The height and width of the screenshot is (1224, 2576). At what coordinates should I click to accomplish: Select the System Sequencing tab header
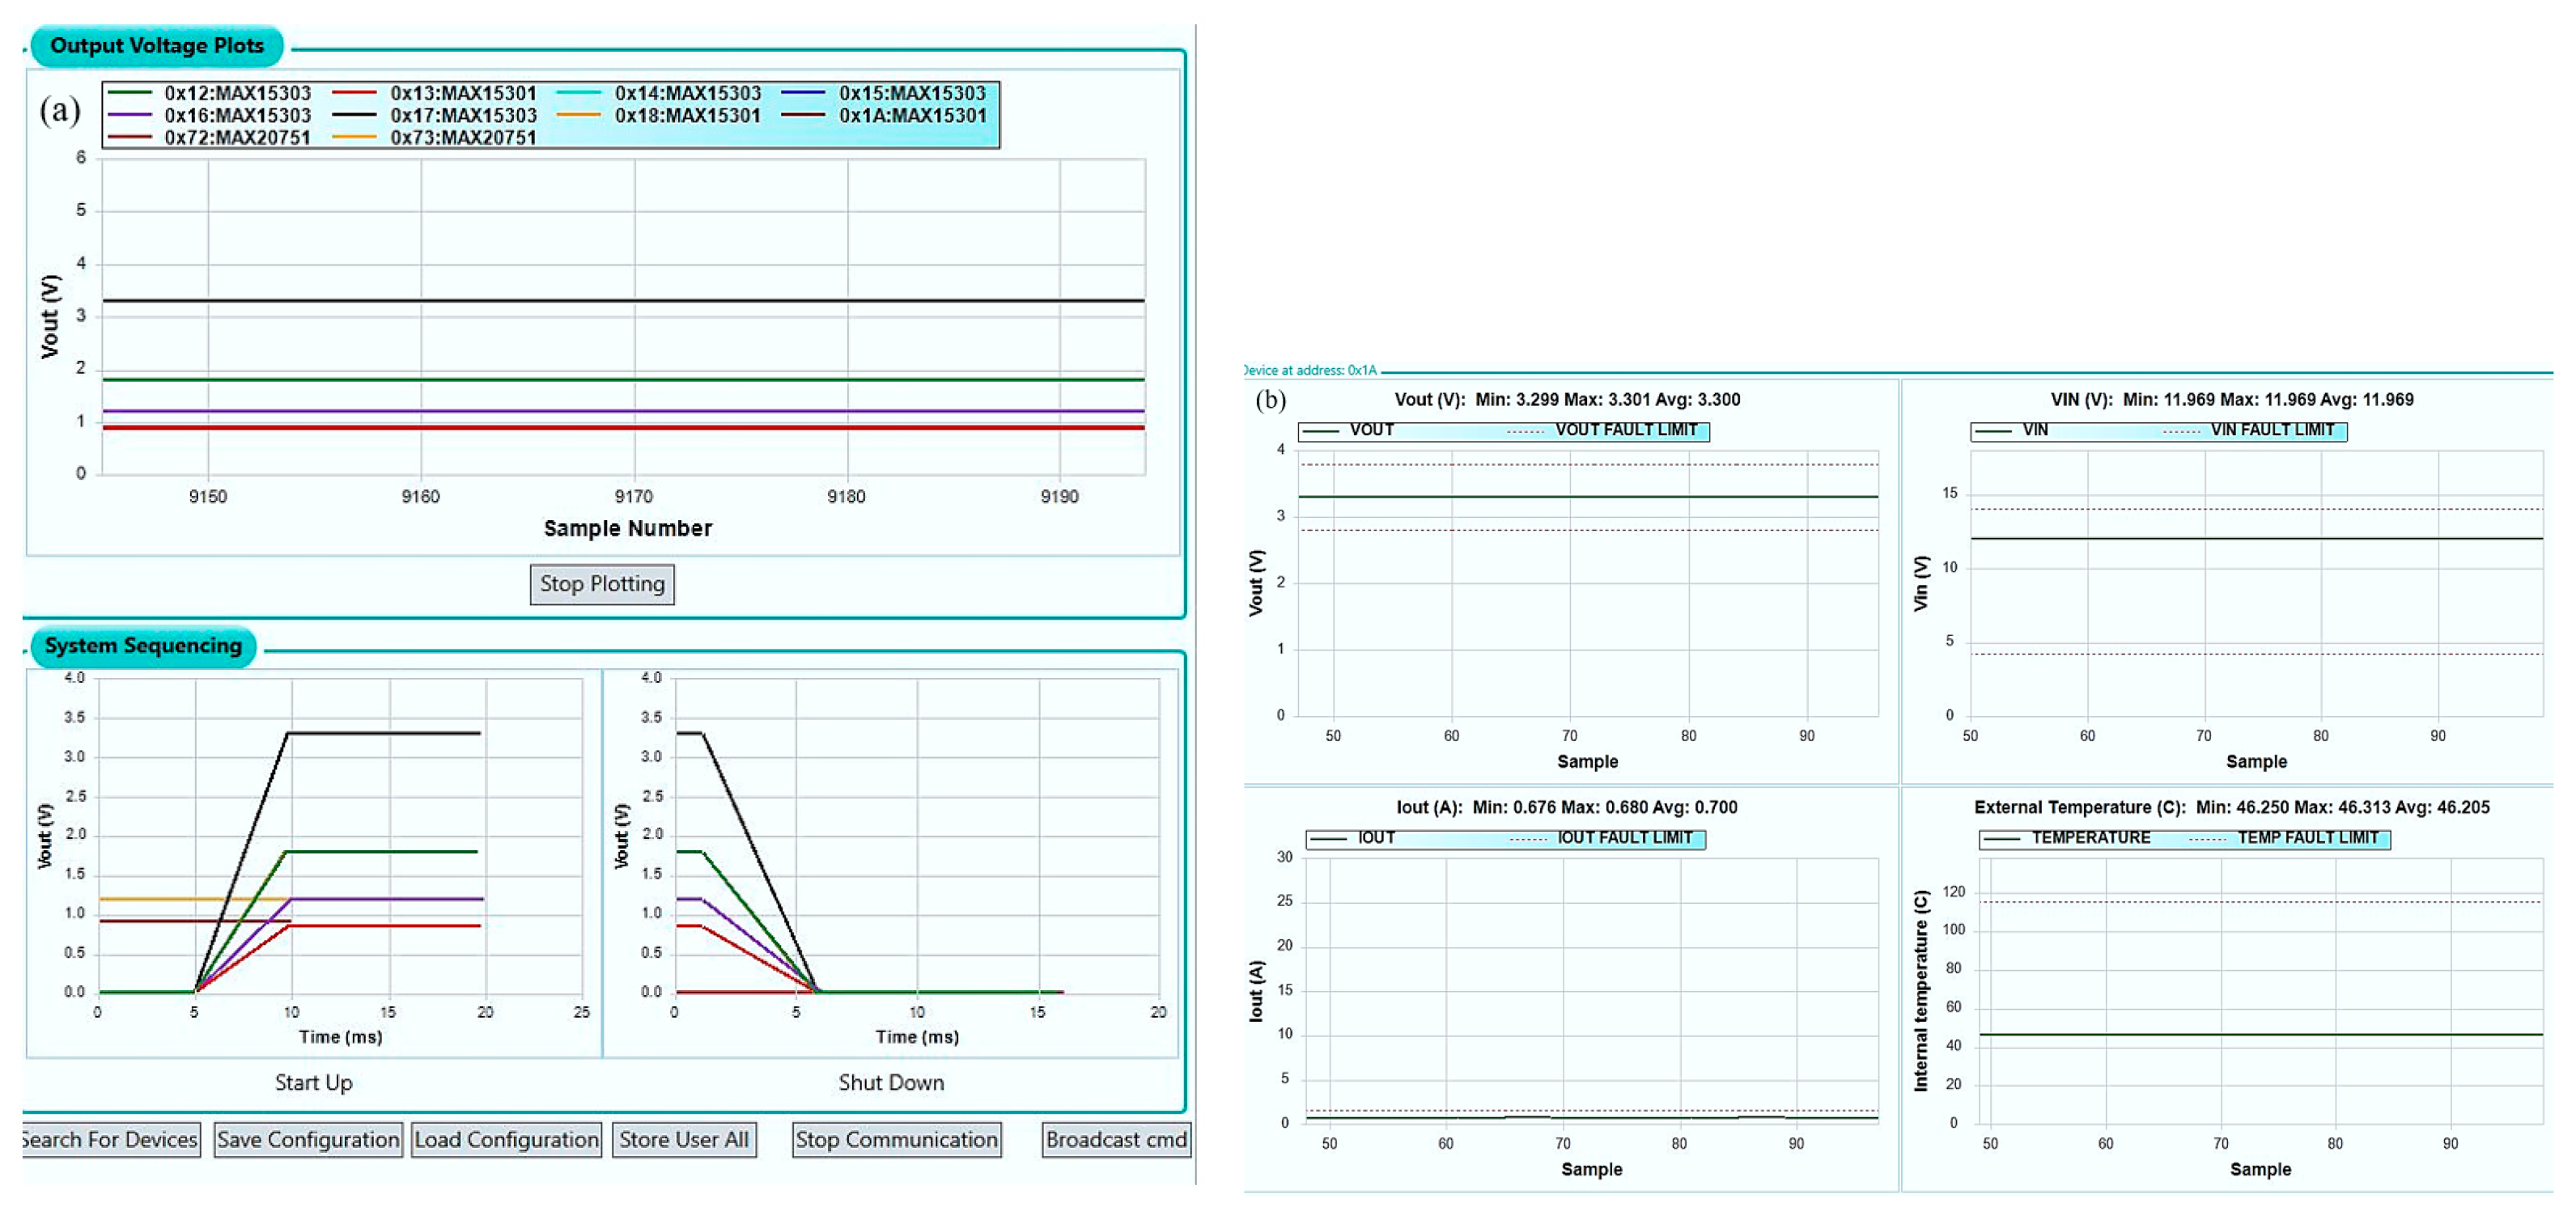click(143, 646)
